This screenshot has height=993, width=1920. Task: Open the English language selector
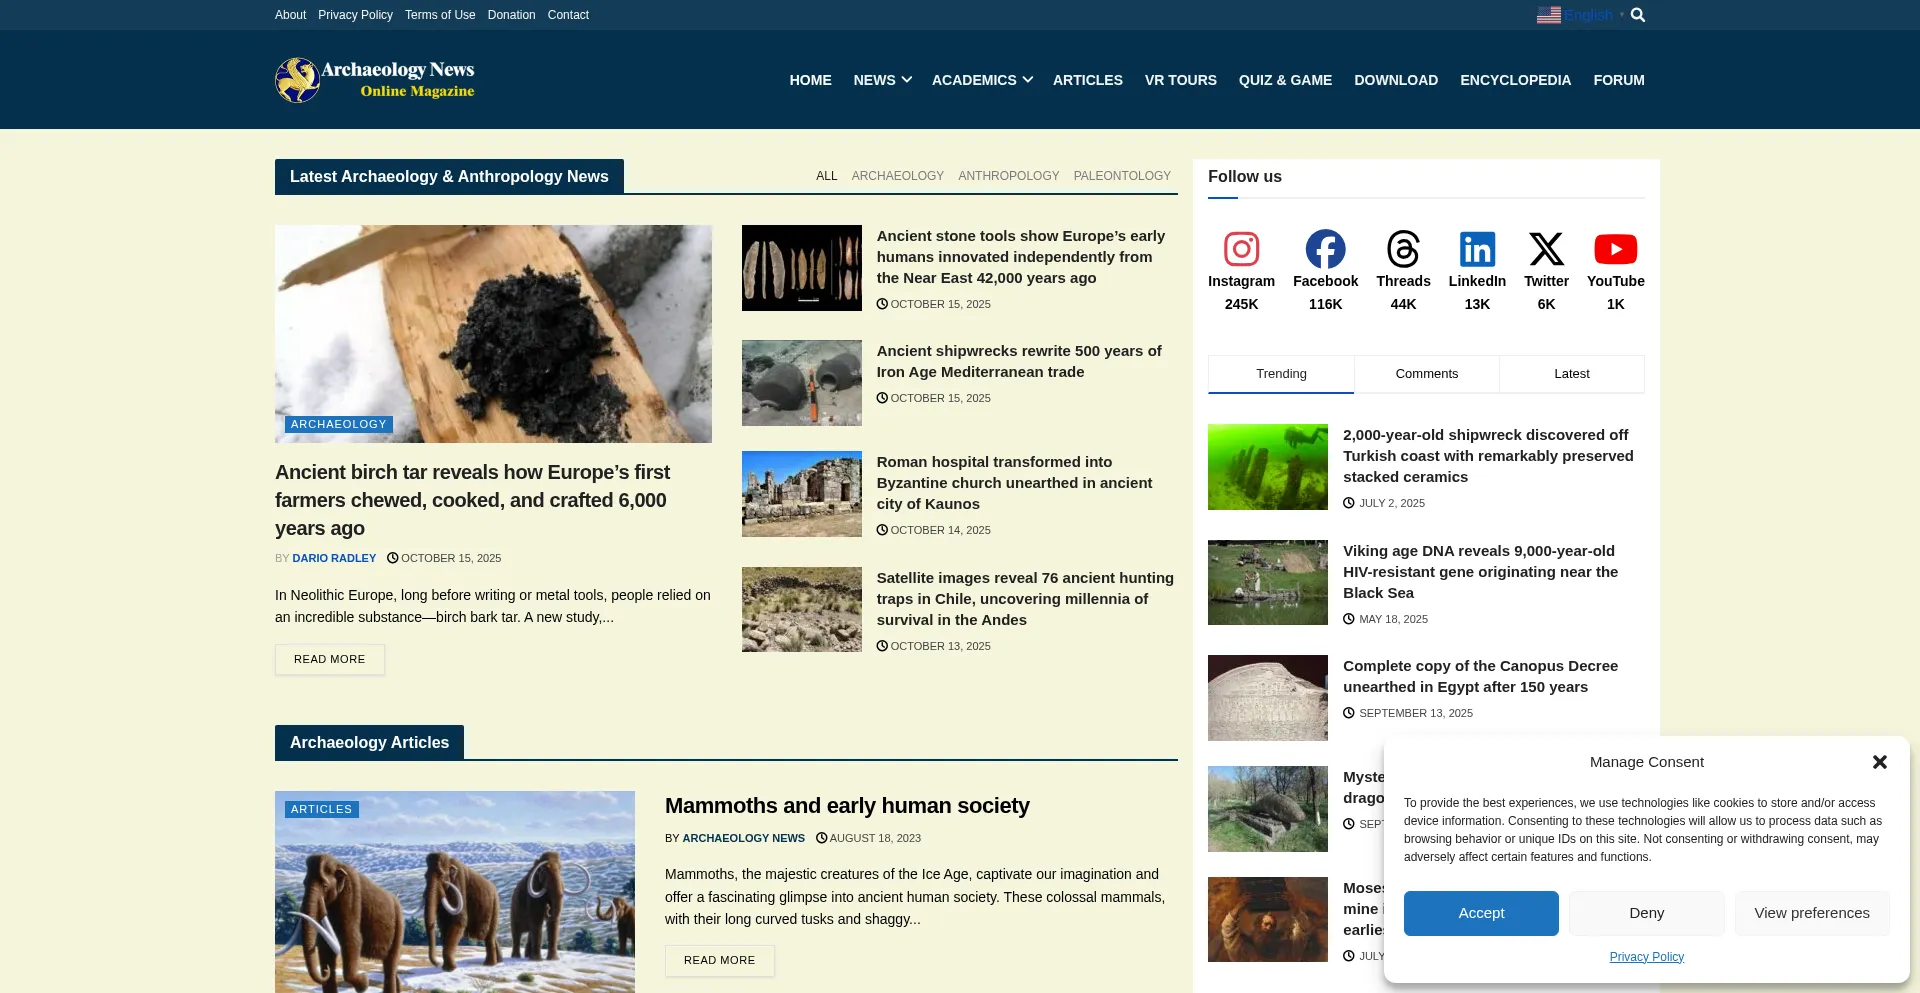(x=1577, y=15)
